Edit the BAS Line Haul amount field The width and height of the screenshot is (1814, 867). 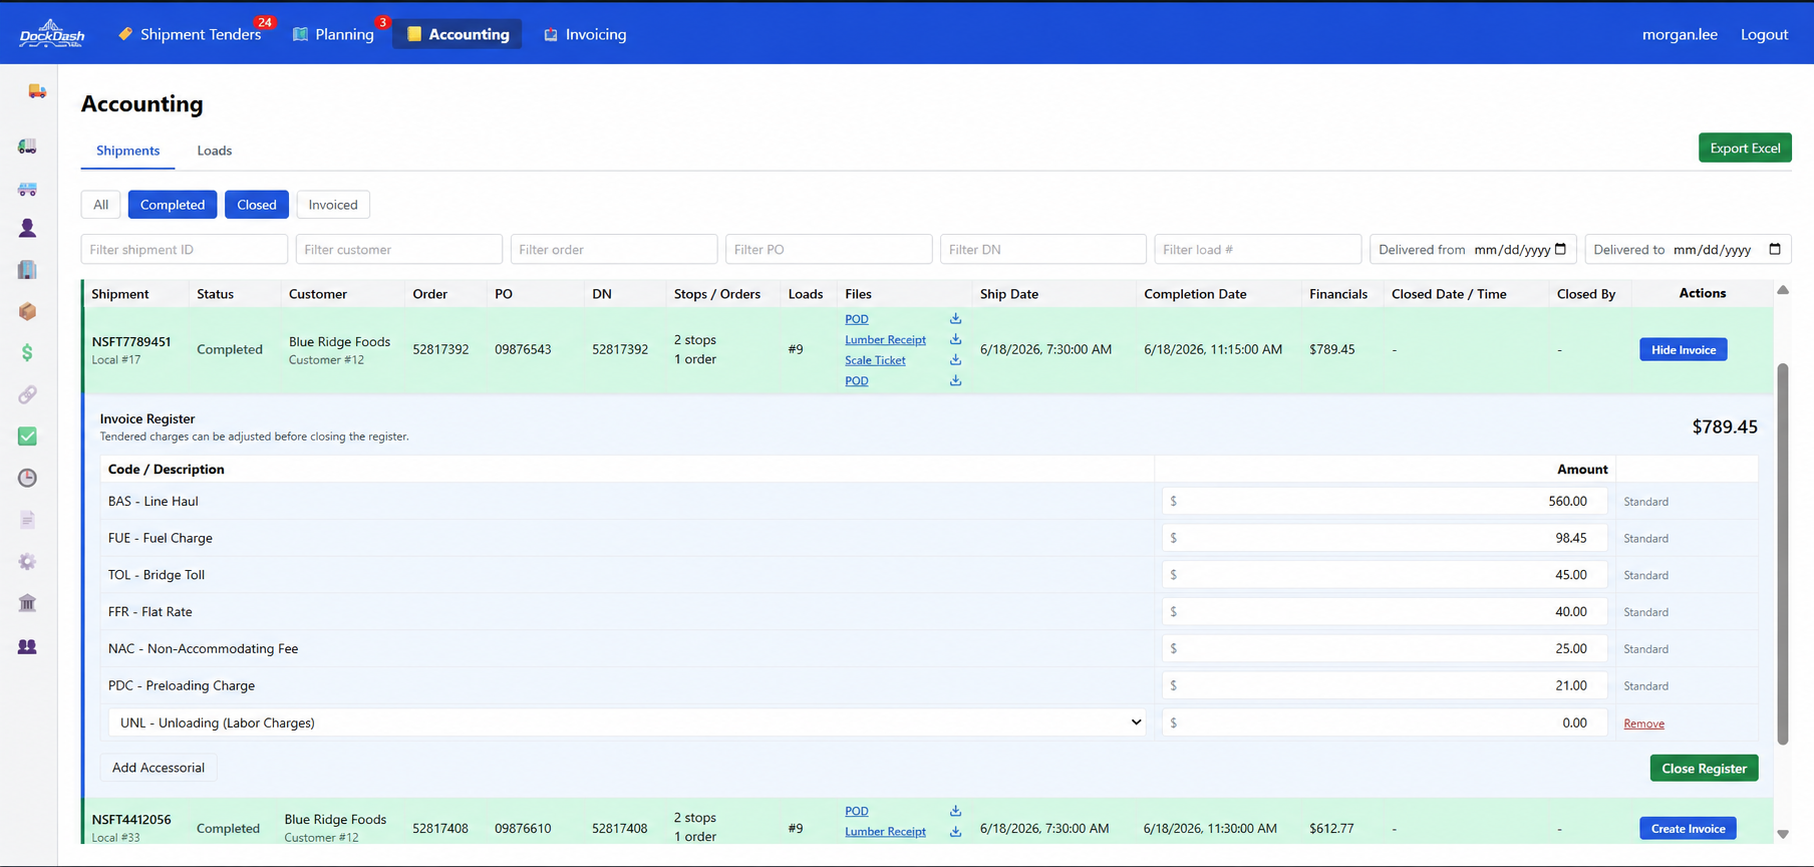[1384, 501]
